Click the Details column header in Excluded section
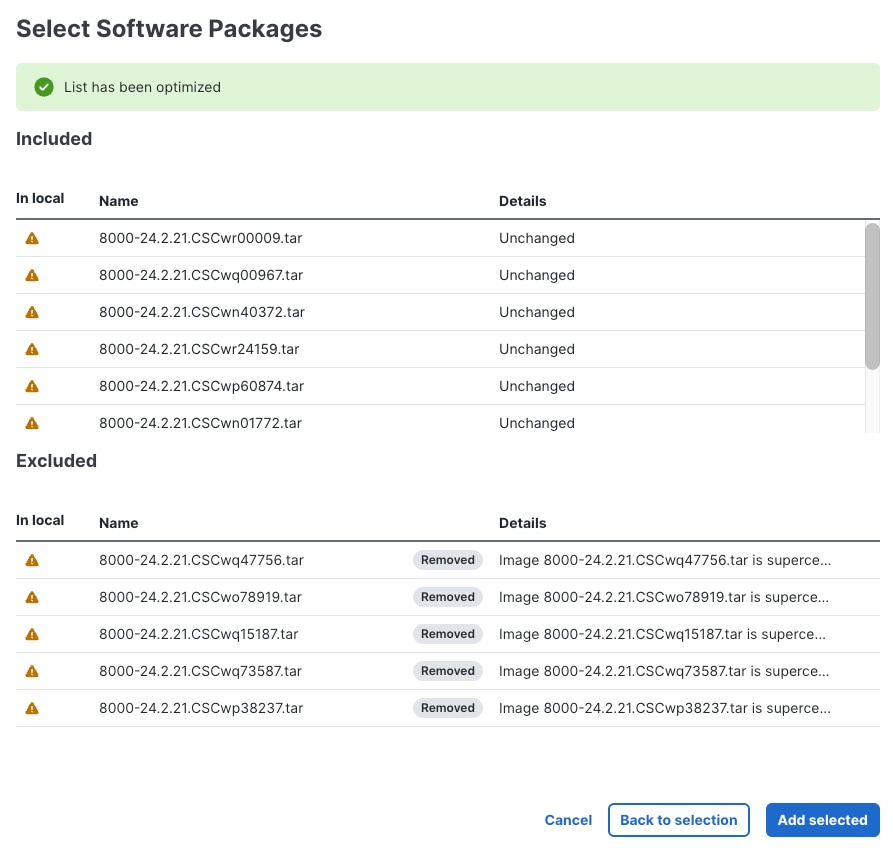Viewport: 893px width, 848px height. (x=522, y=523)
